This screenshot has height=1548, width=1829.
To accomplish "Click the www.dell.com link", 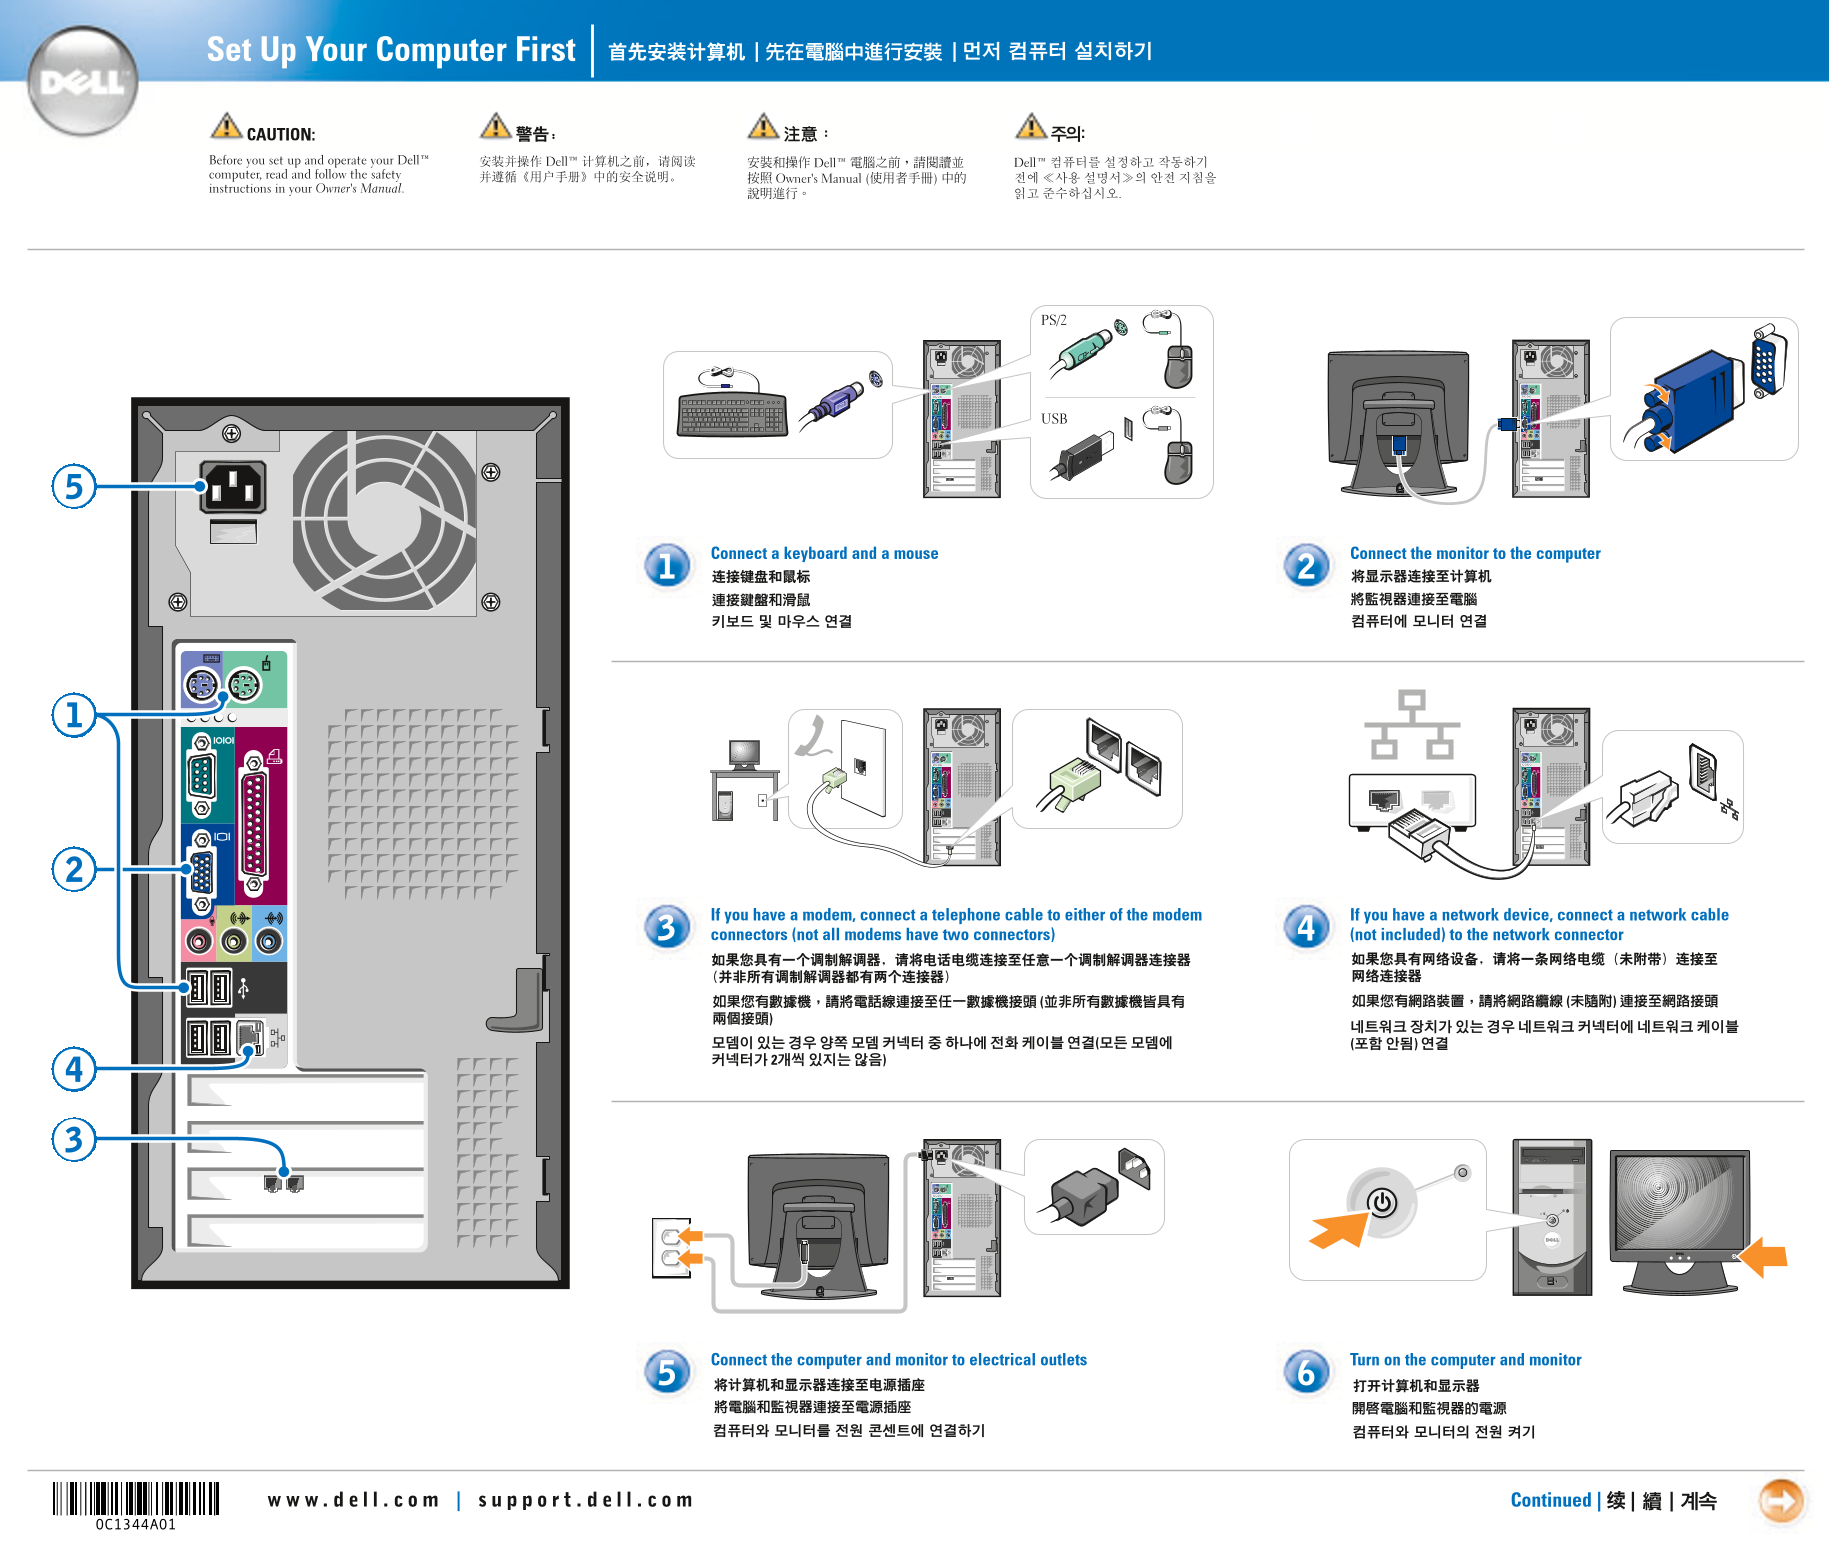I will [x=354, y=1500].
